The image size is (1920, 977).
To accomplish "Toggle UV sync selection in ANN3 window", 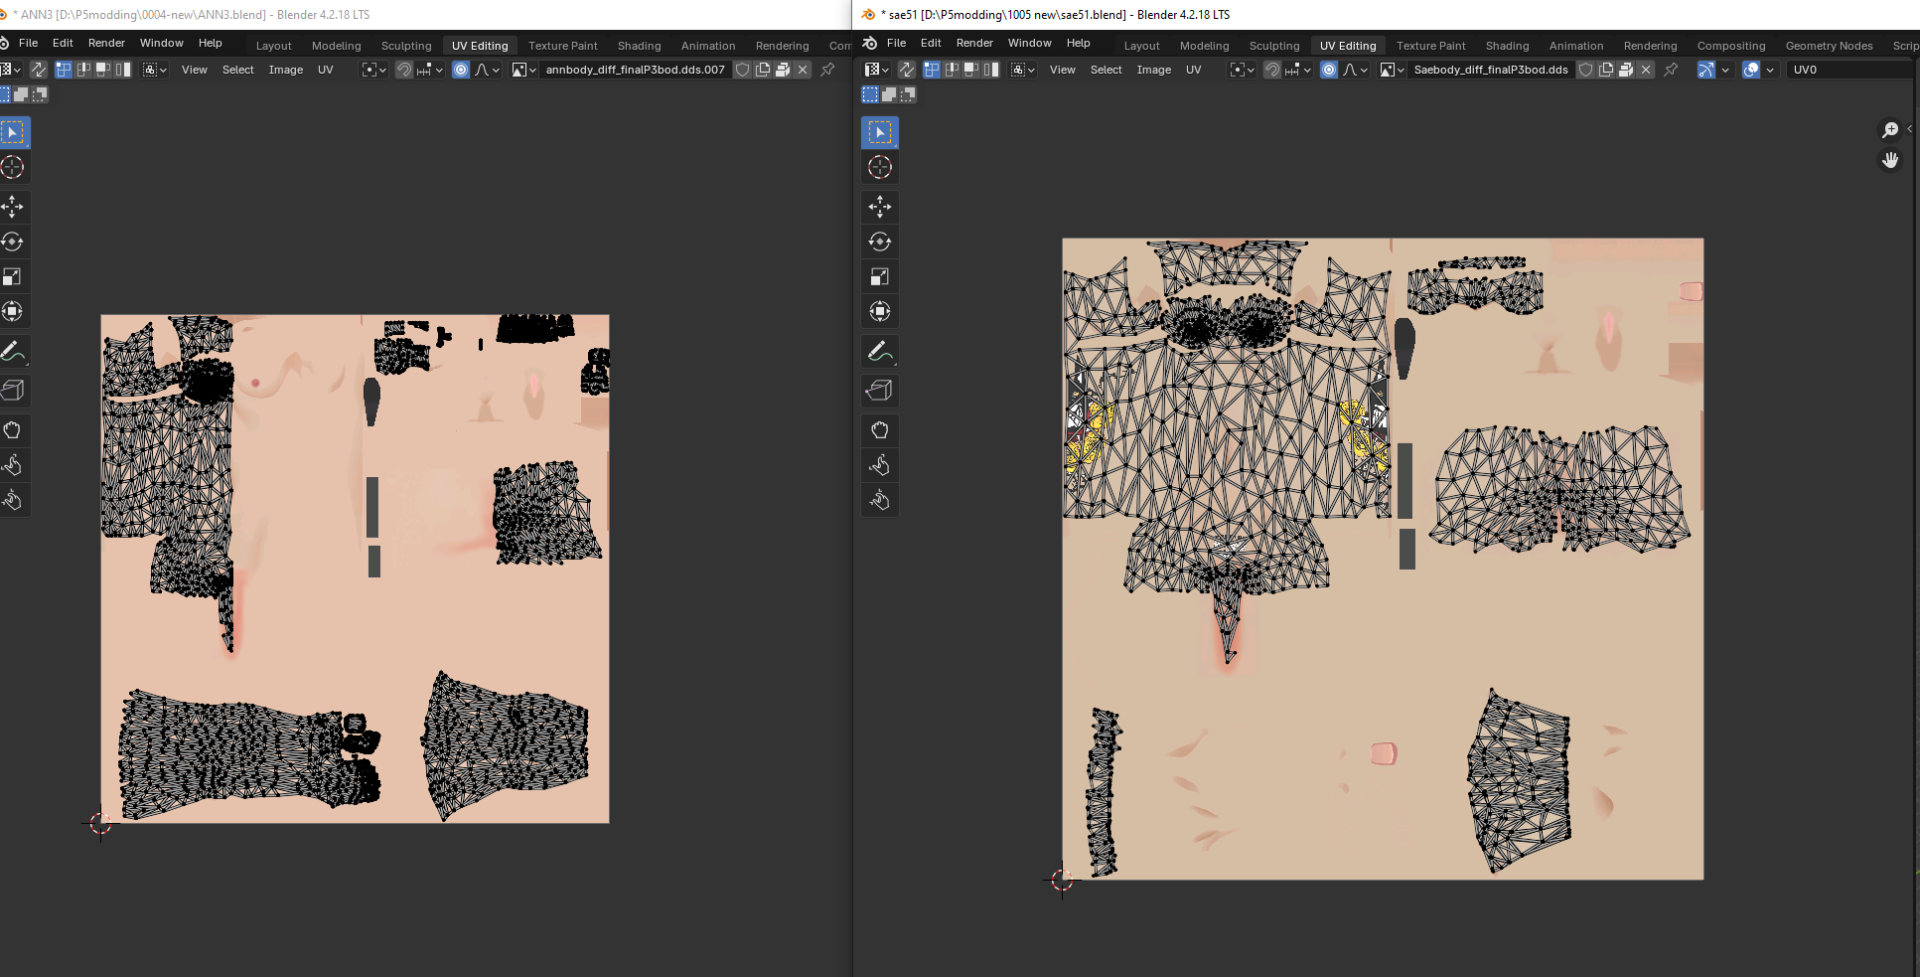I will click(x=38, y=70).
